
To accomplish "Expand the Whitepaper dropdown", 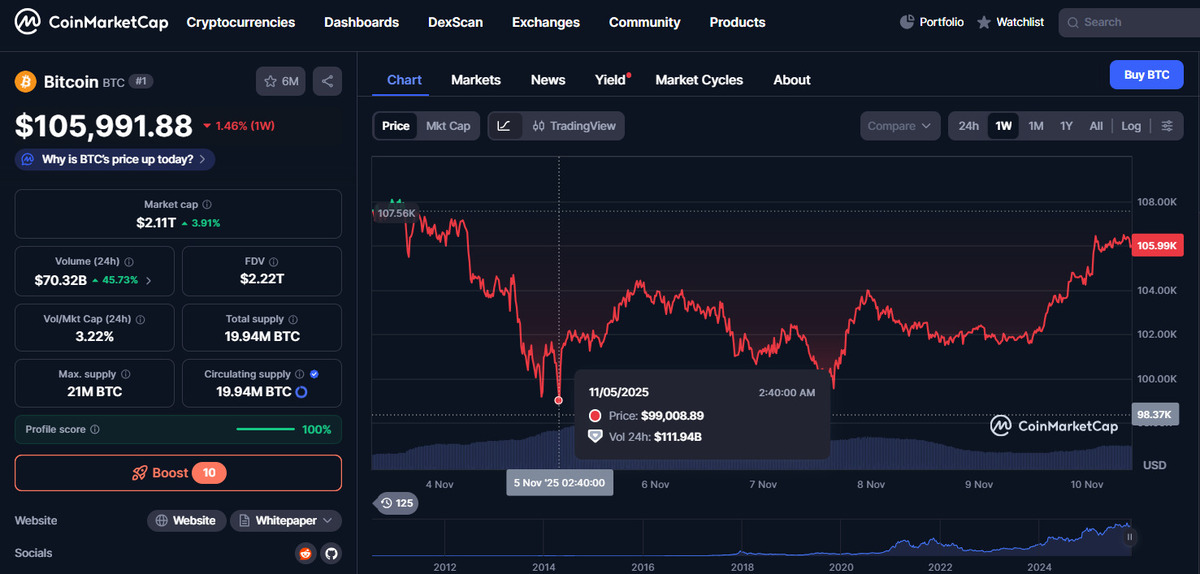I will tap(286, 521).
